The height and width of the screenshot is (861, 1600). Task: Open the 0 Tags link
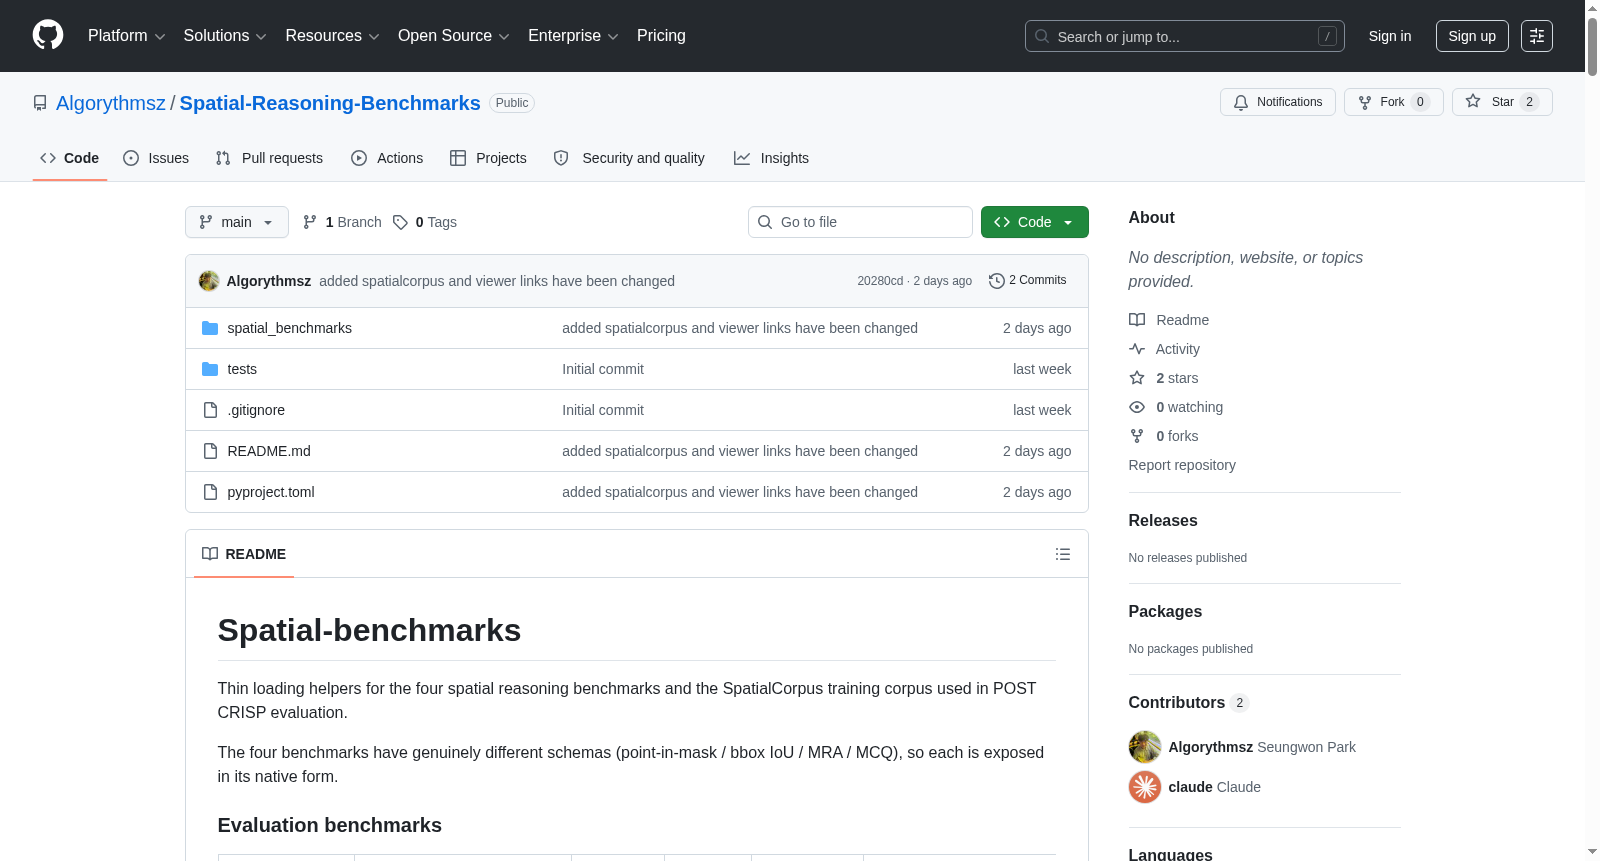(425, 222)
